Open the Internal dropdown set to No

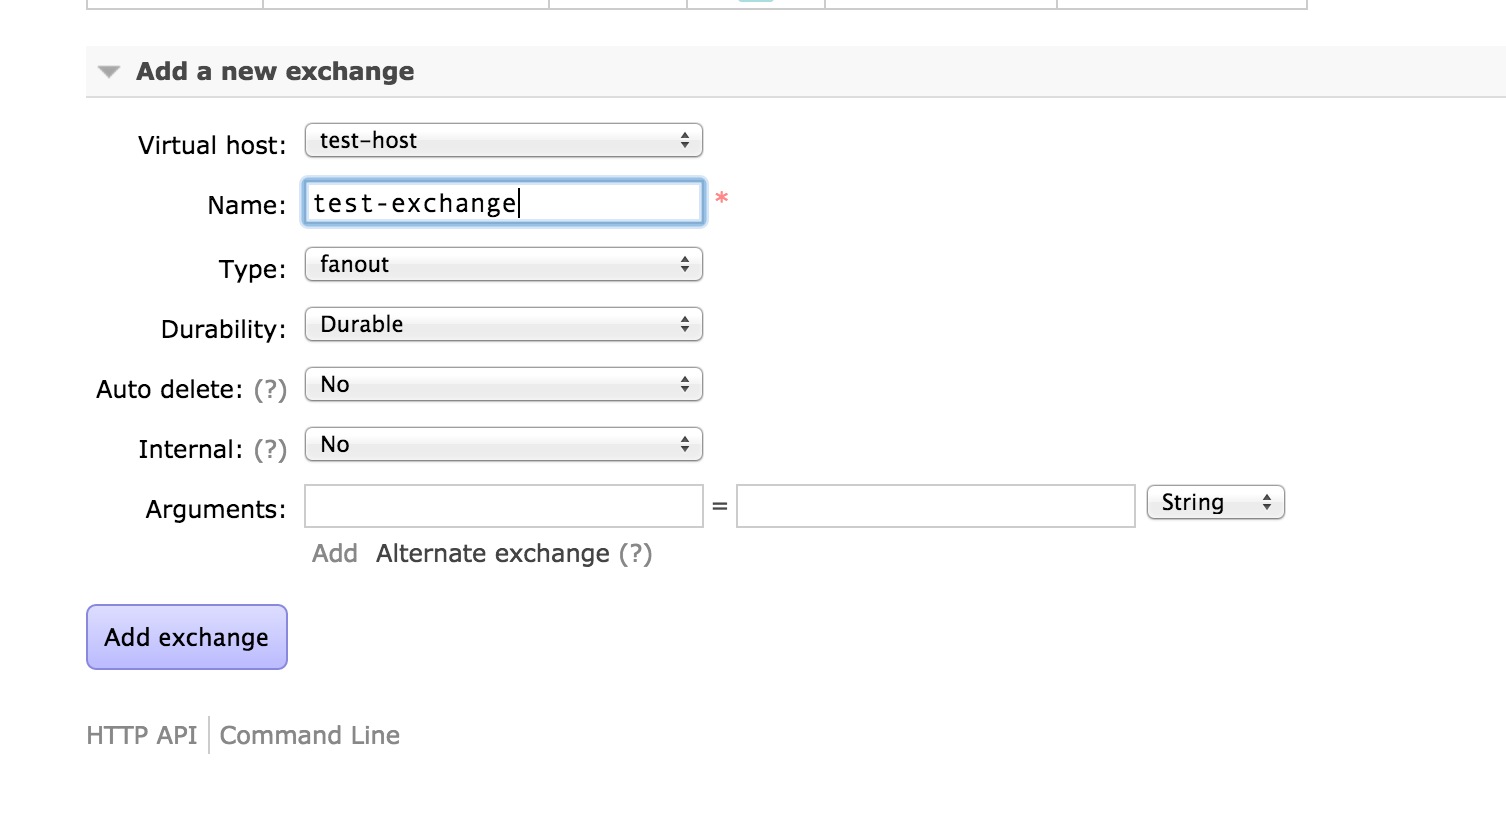[x=504, y=445]
